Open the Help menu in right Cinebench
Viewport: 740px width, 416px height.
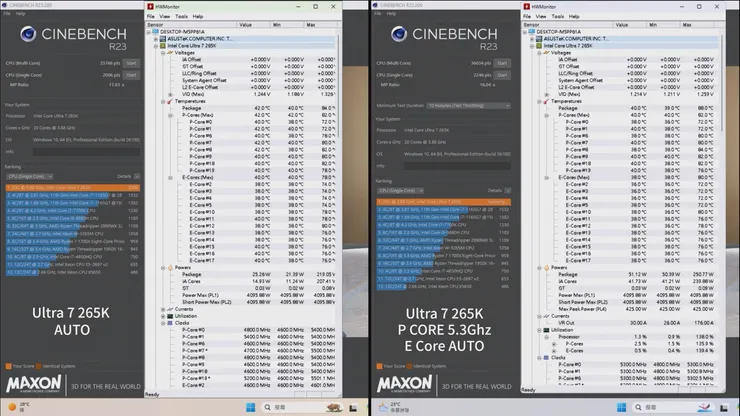click(x=391, y=14)
